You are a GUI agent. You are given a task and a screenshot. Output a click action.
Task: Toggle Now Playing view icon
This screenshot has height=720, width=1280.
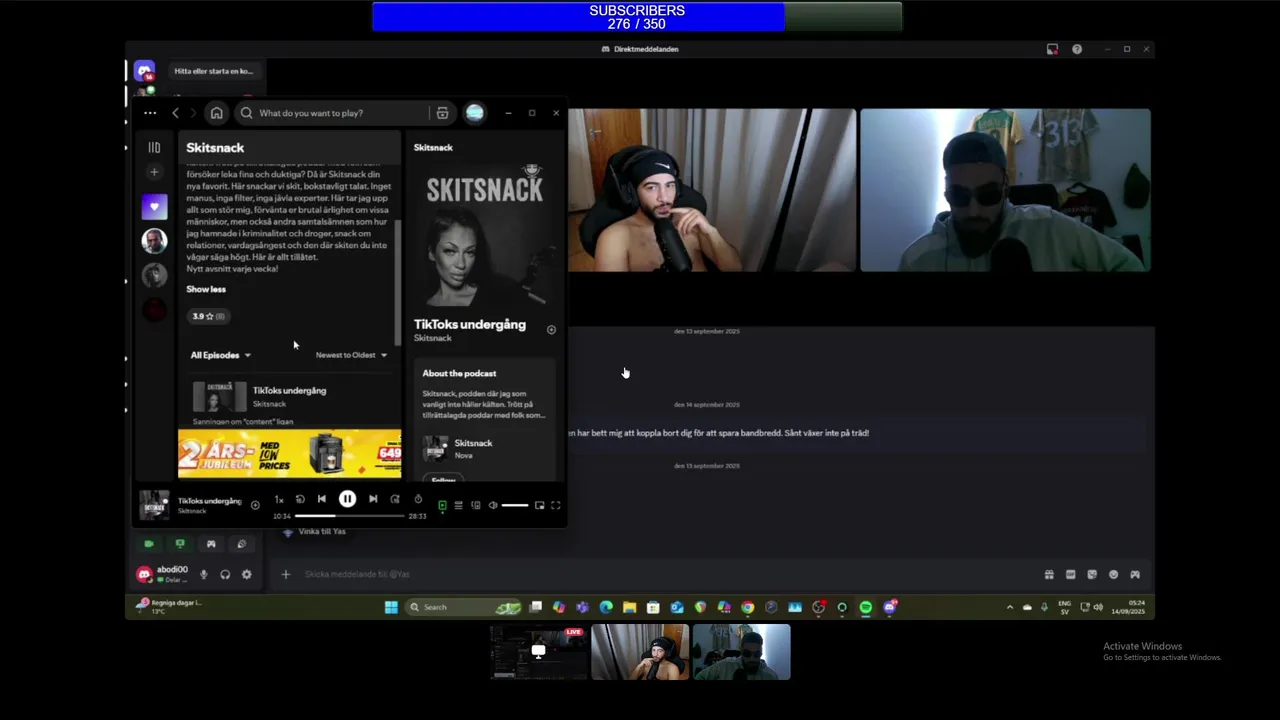pos(442,505)
